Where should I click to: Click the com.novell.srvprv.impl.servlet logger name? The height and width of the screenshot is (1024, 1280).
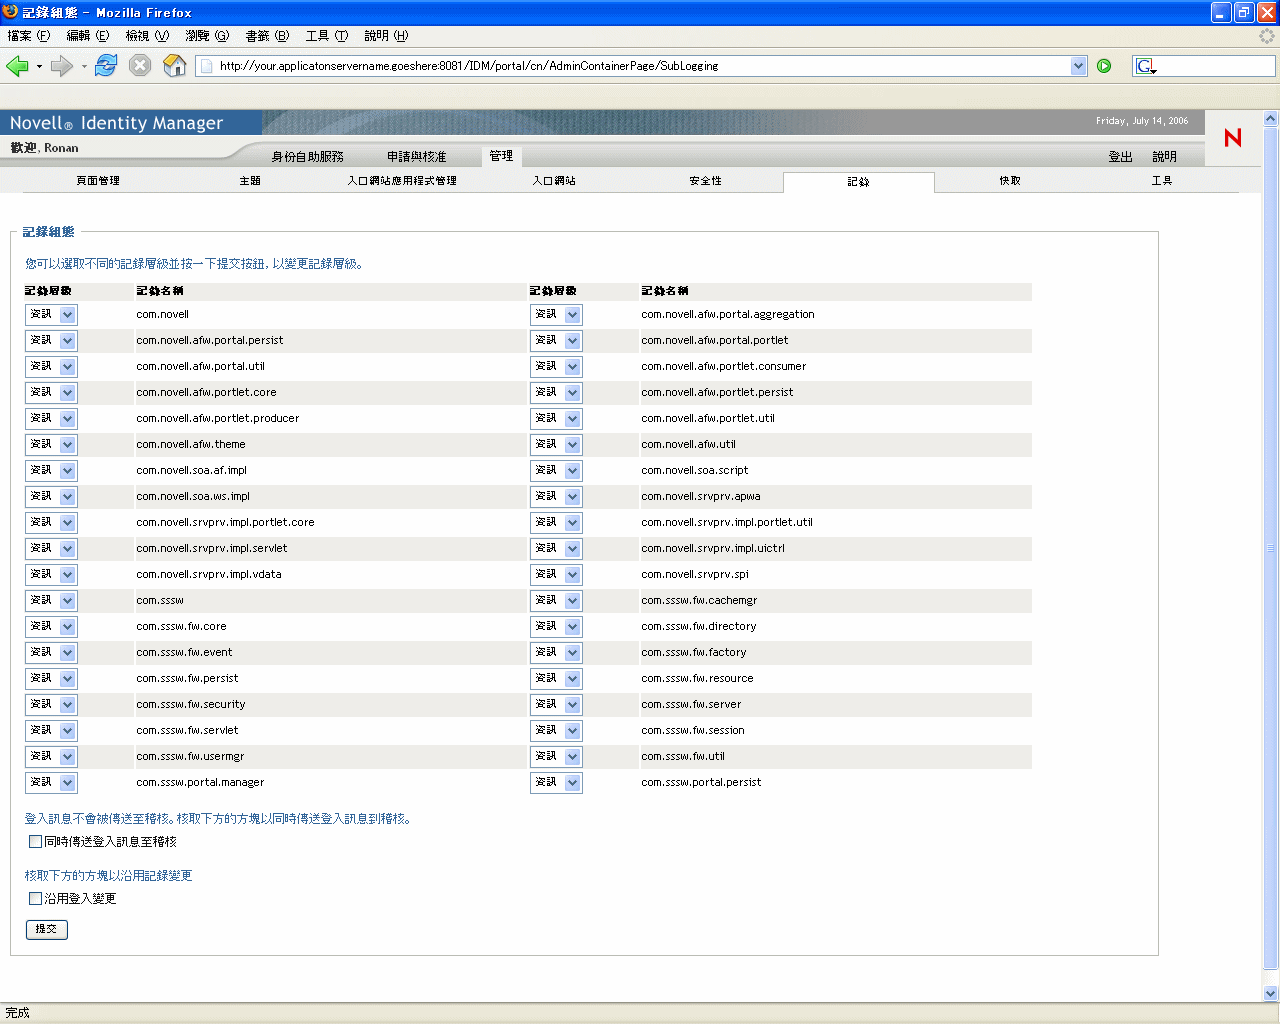click(x=212, y=549)
